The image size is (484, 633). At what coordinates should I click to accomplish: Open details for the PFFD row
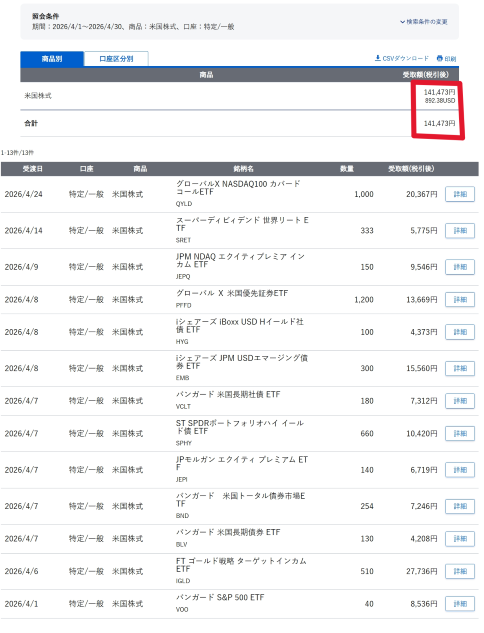click(460, 300)
